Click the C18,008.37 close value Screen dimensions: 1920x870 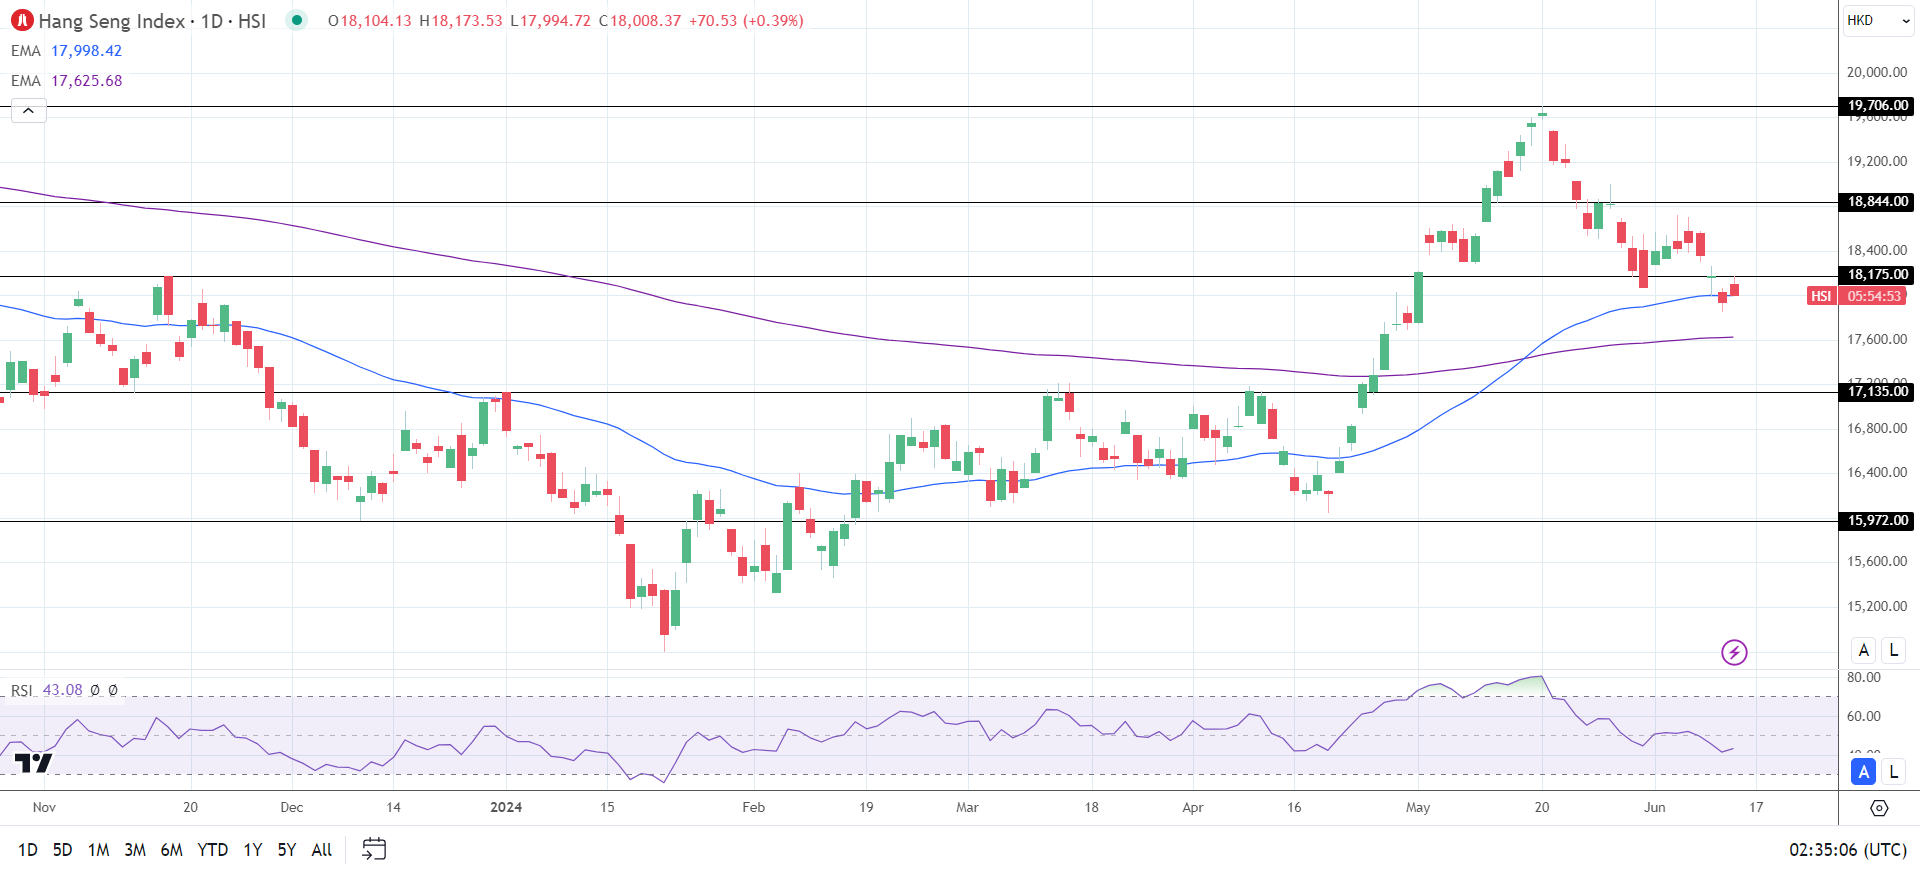tap(639, 20)
